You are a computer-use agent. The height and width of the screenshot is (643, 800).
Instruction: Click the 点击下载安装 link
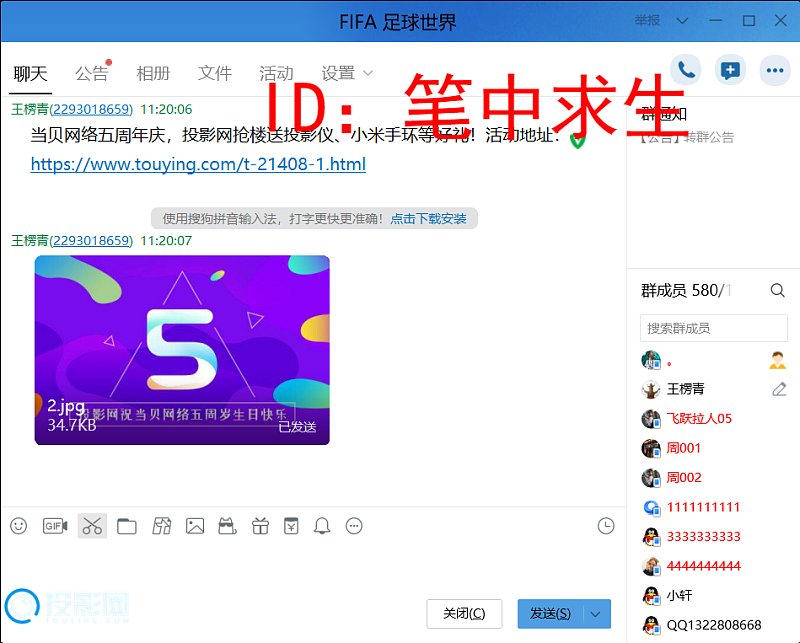429,218
